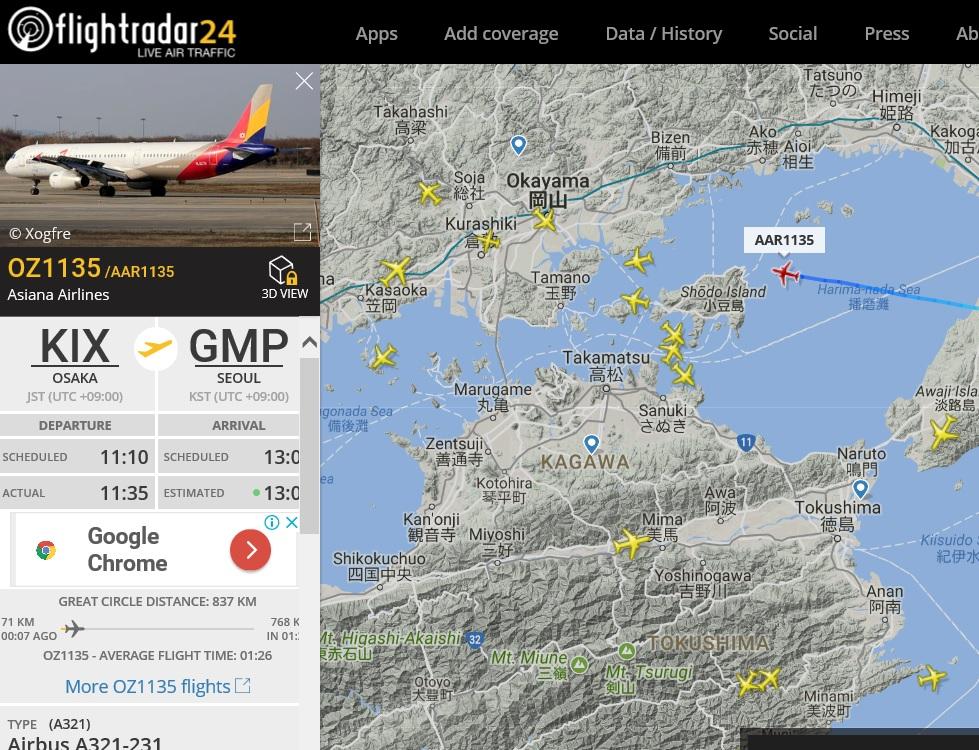Open the 3D VIEW cube icon

pyautogui.click(x=283, y=270)
